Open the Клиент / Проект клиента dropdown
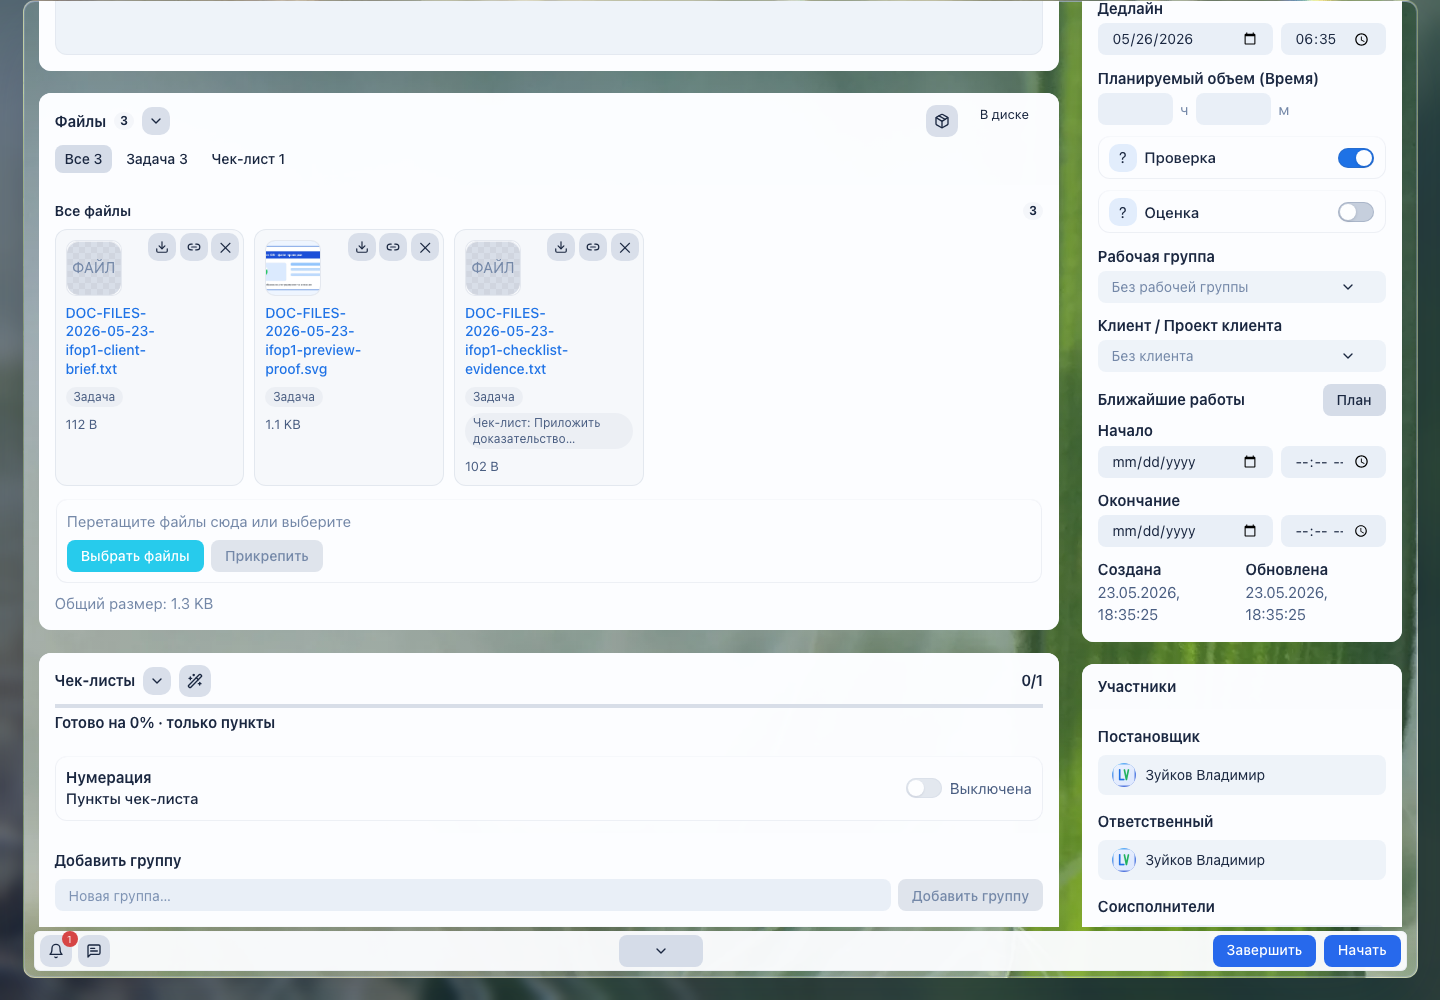The image size is (1440, 1000). (x=1241, y=356)
